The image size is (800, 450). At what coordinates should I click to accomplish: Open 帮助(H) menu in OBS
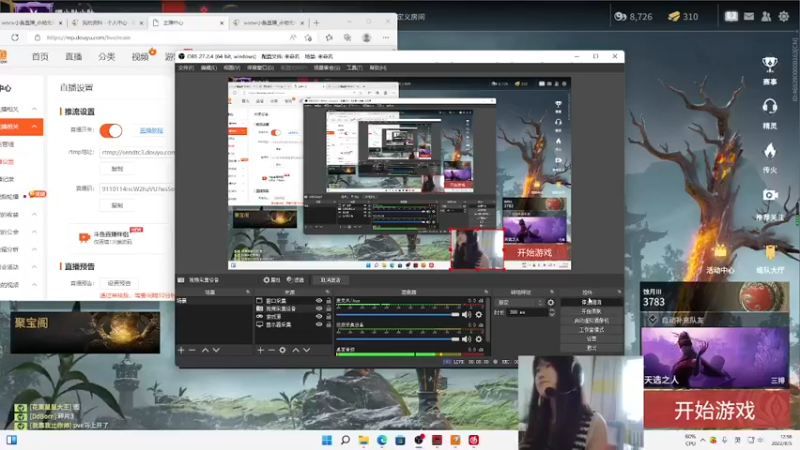point(378,67)
